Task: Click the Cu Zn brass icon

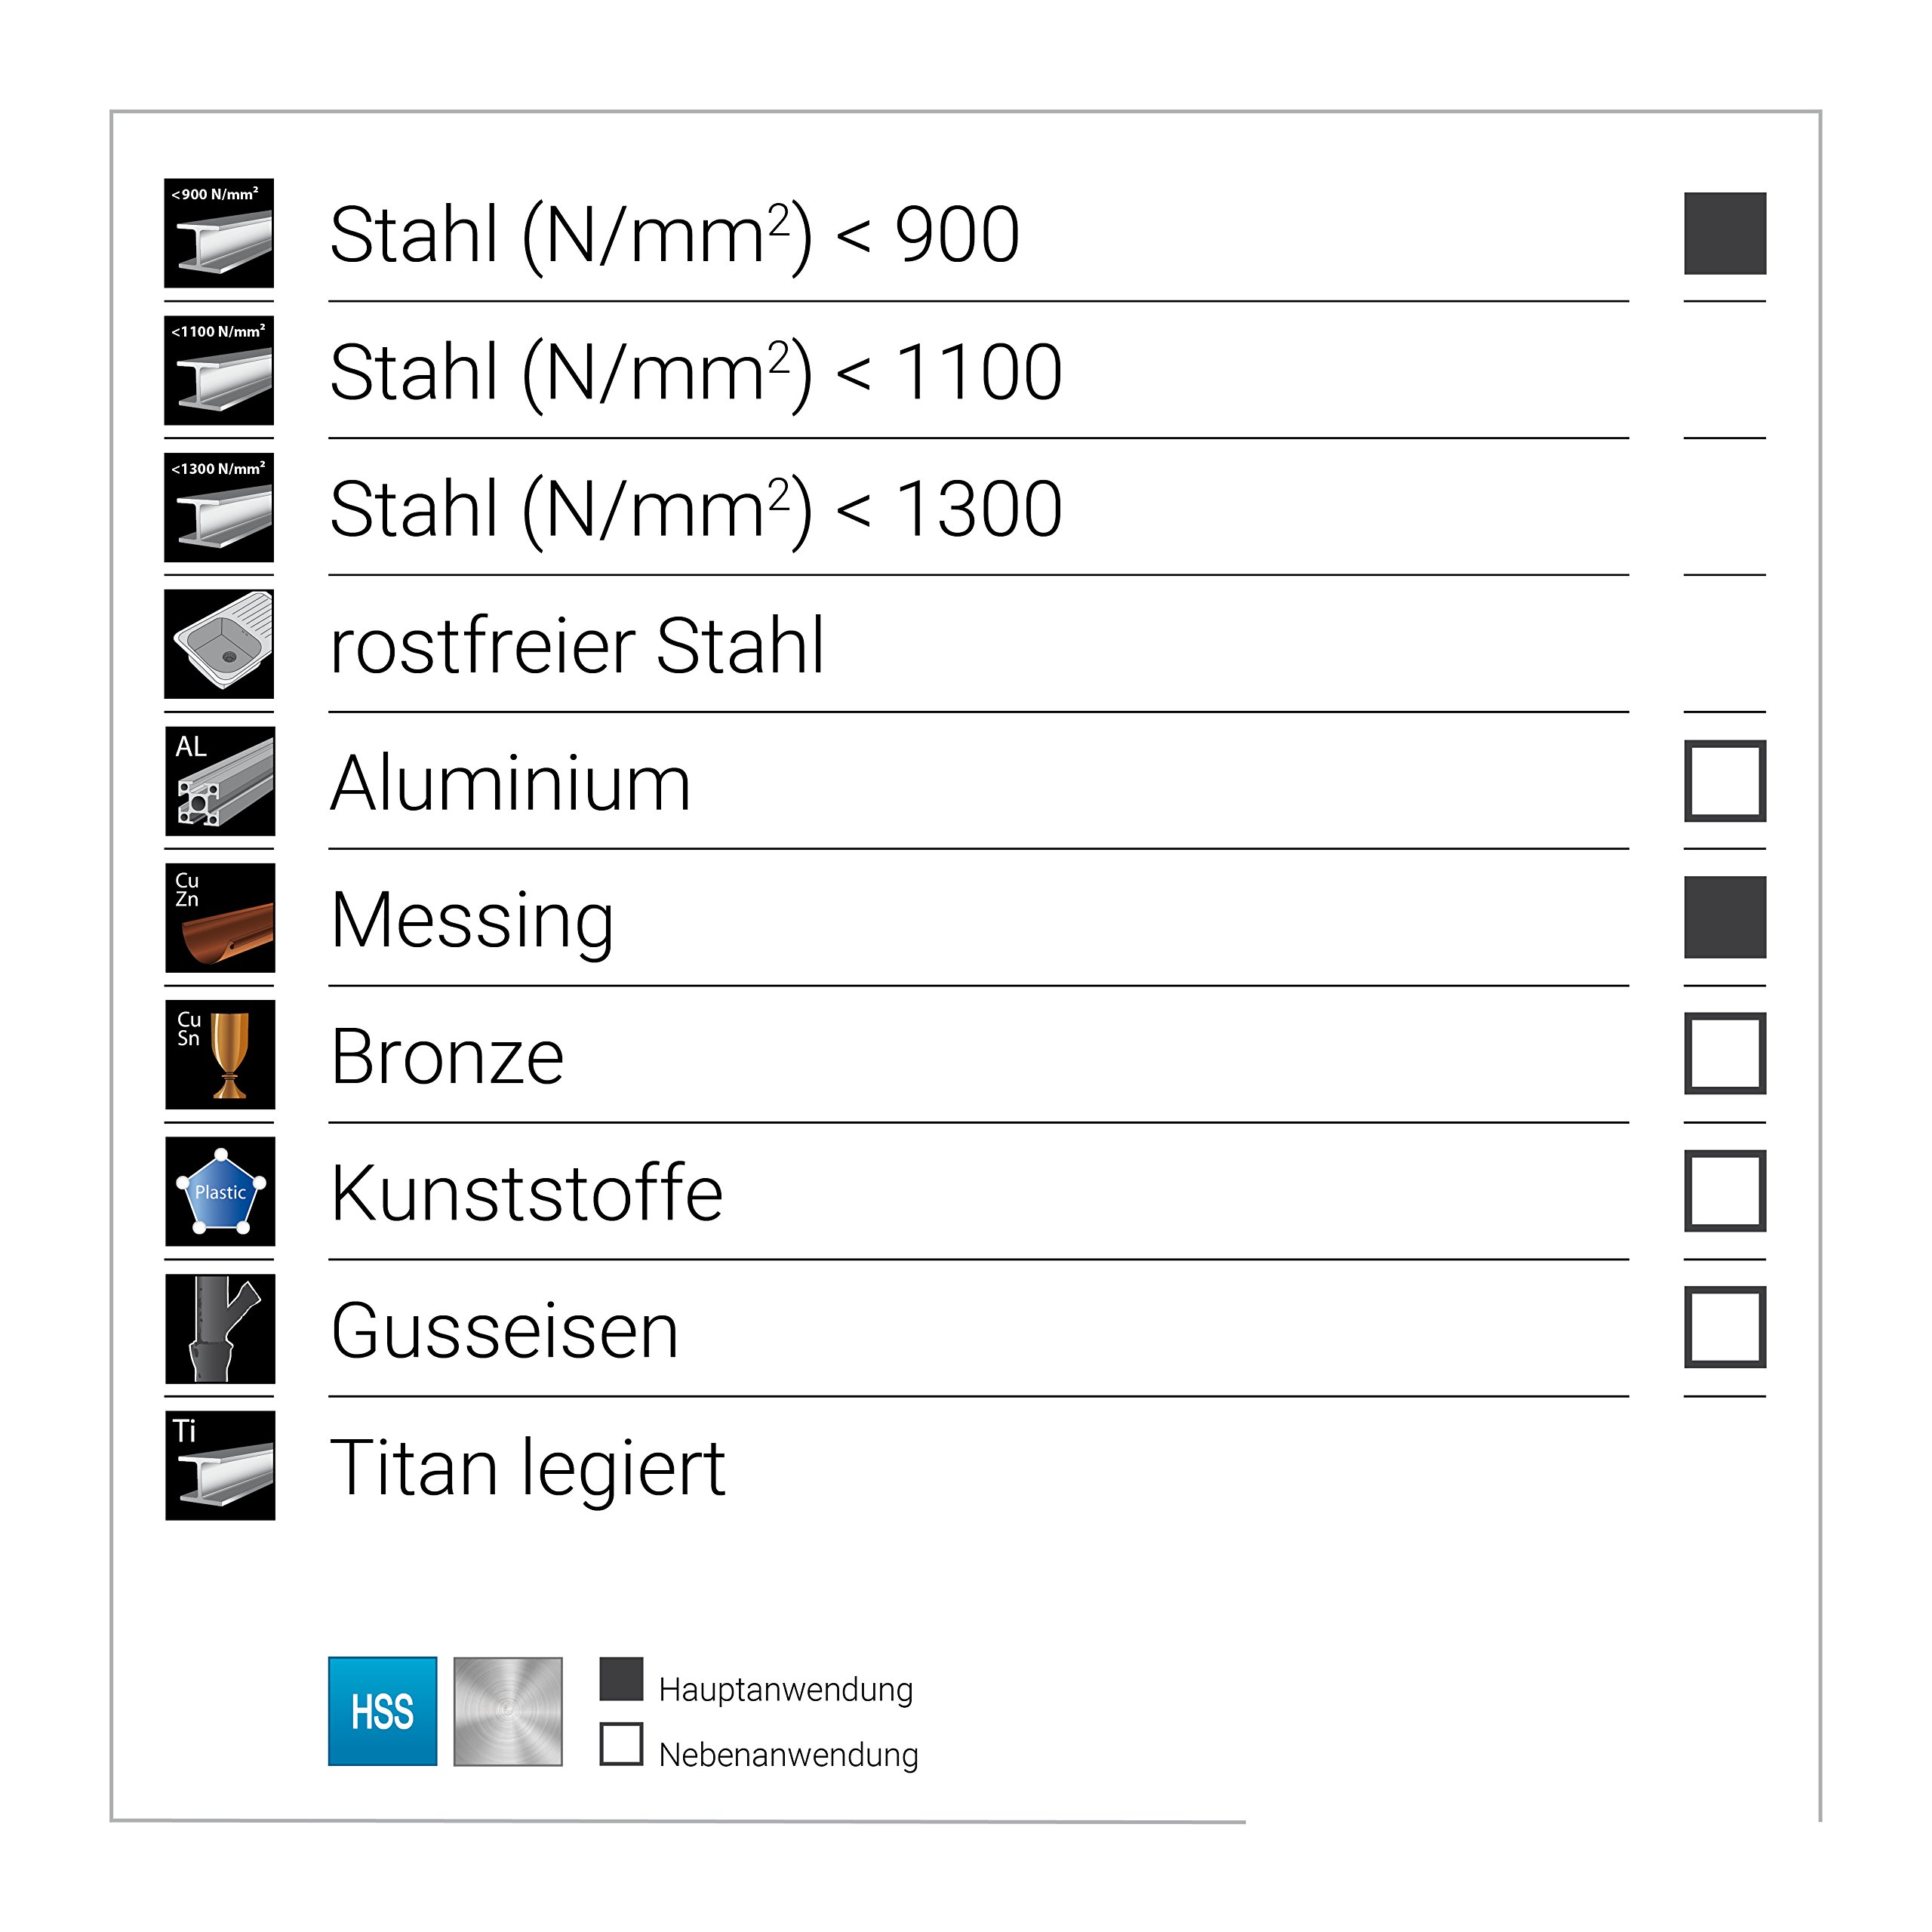Action: coord(220,918)
